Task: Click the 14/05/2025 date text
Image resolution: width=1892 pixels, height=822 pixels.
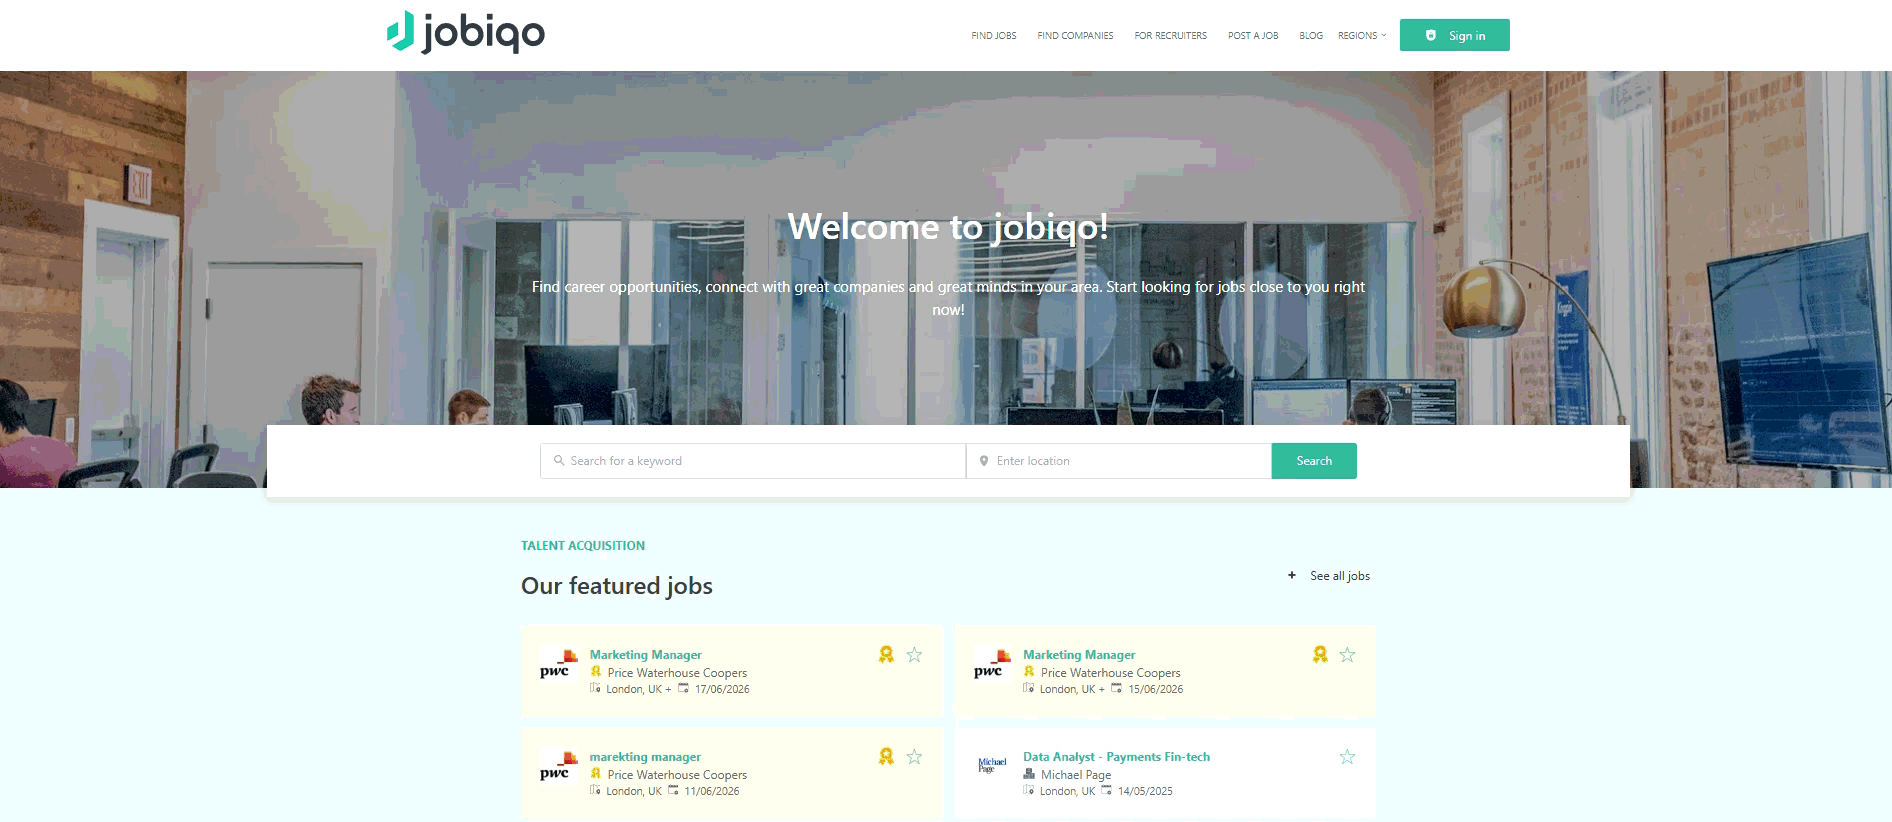Action: 1145,791
